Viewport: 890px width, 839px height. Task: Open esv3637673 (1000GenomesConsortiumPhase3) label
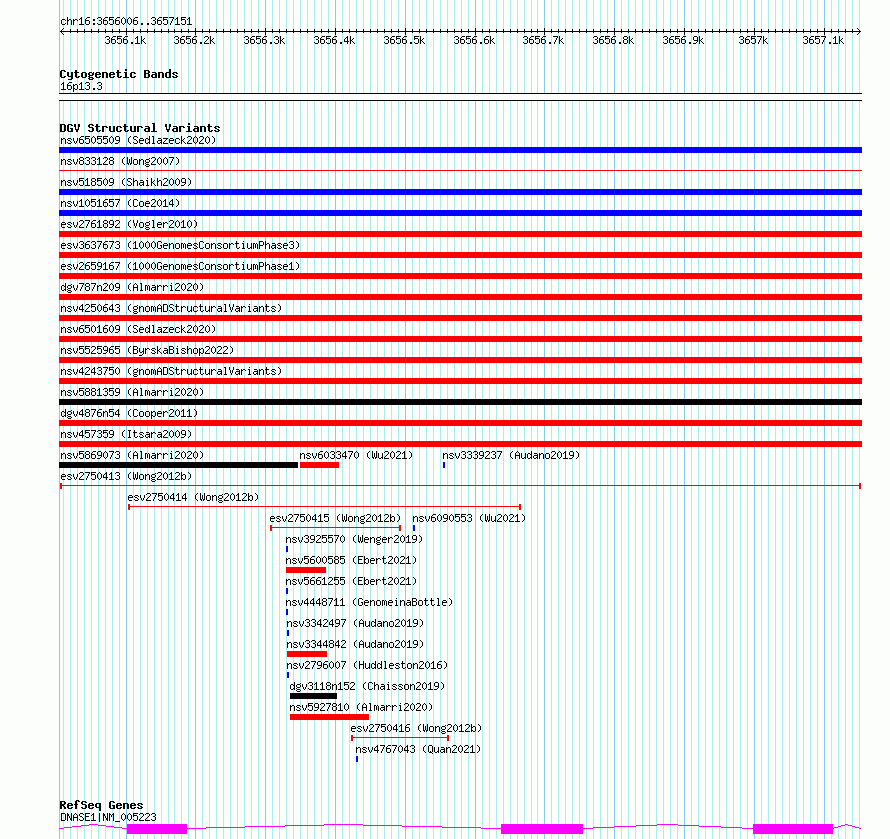[180, 245]
